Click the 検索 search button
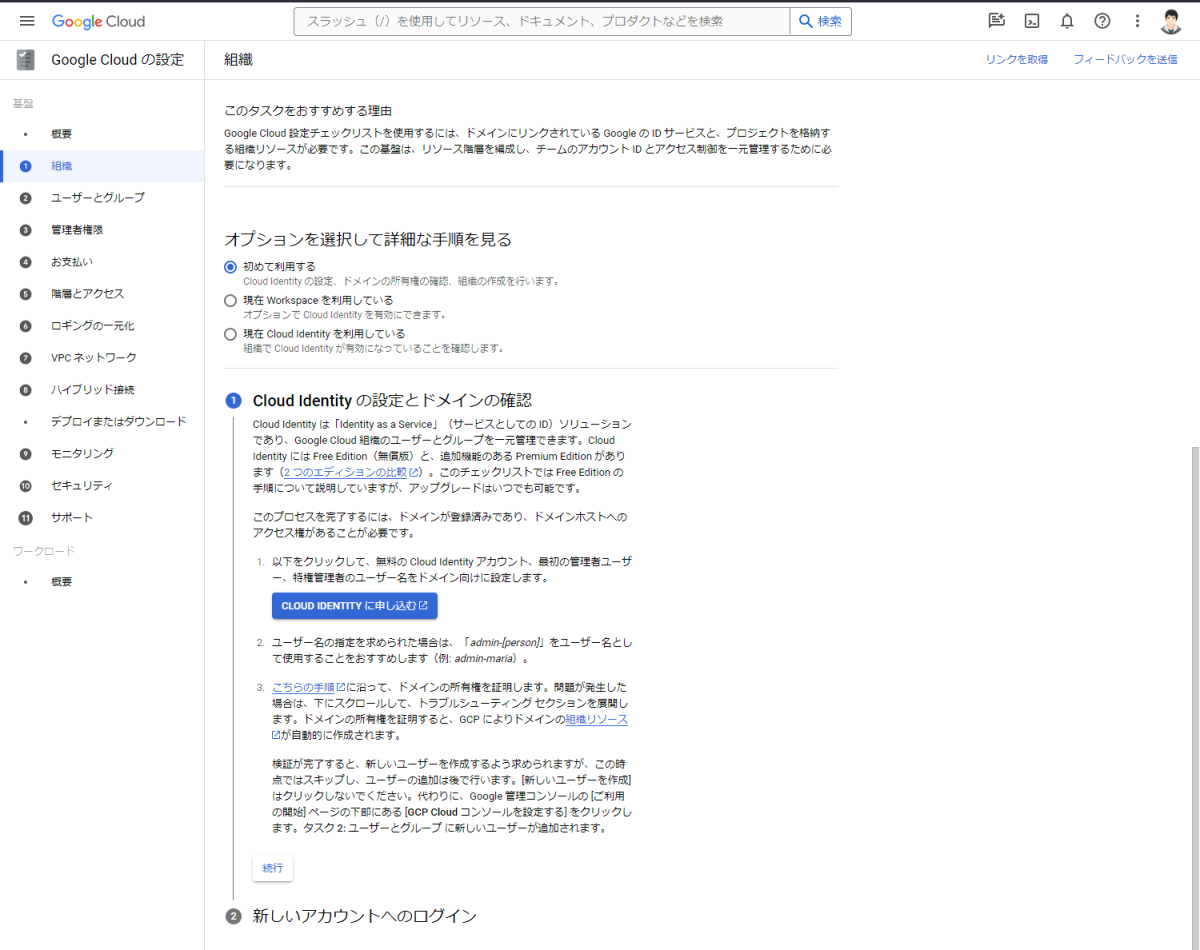This screenshot has width=1200, height=950. pyautogui.click(x=821, y=21)
